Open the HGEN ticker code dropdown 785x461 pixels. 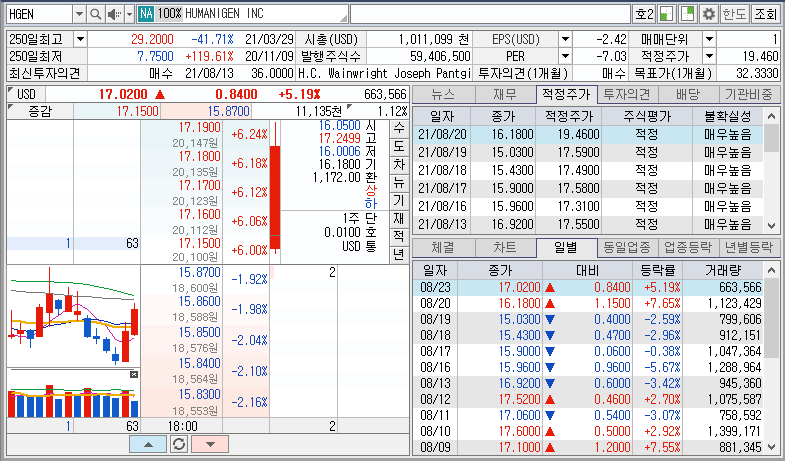(x=79, y=14)
